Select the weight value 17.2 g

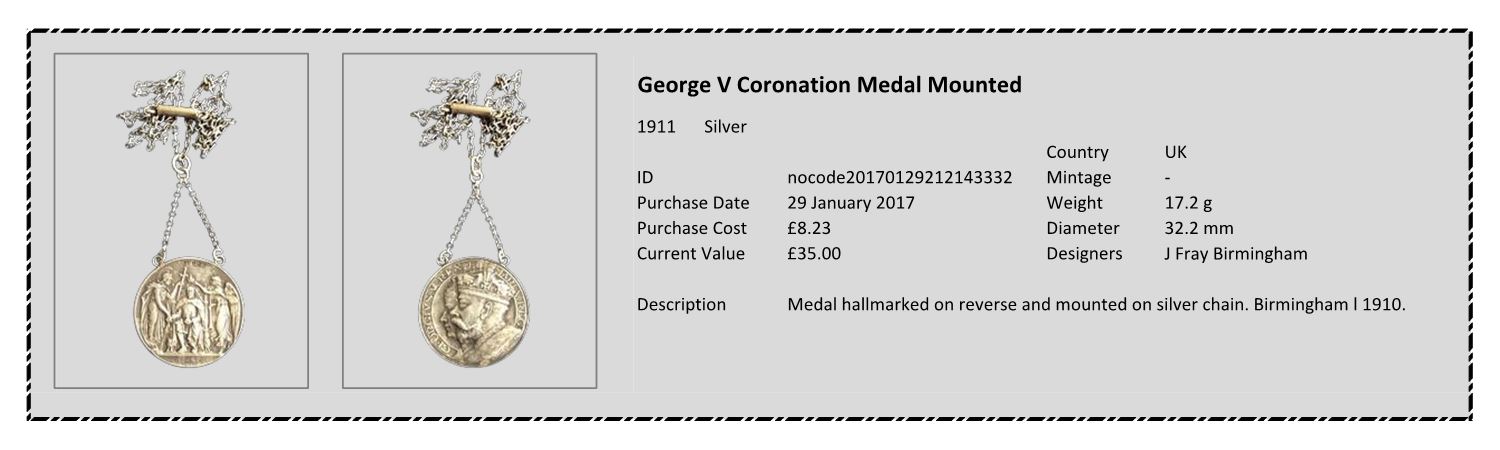pyautogui.click(x=1188, y=203)
